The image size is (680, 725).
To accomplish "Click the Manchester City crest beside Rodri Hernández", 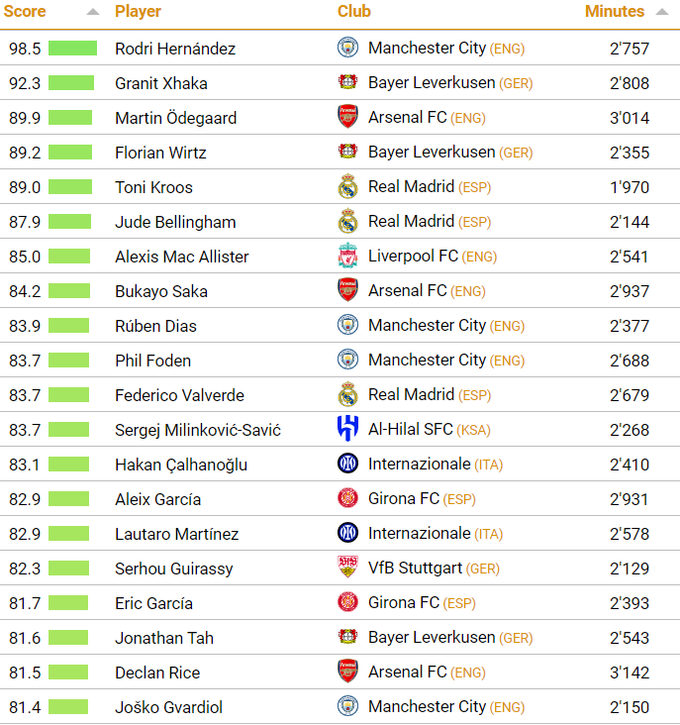I will point(348,48).
